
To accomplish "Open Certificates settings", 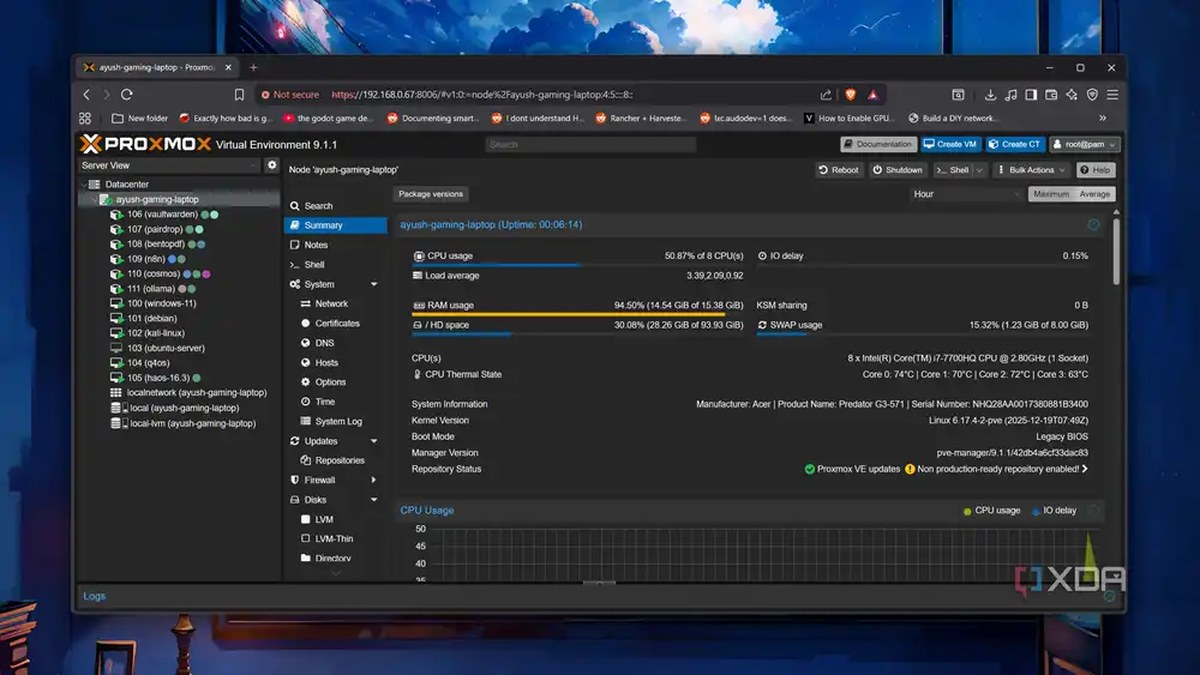I will click(x=335, y=323).
